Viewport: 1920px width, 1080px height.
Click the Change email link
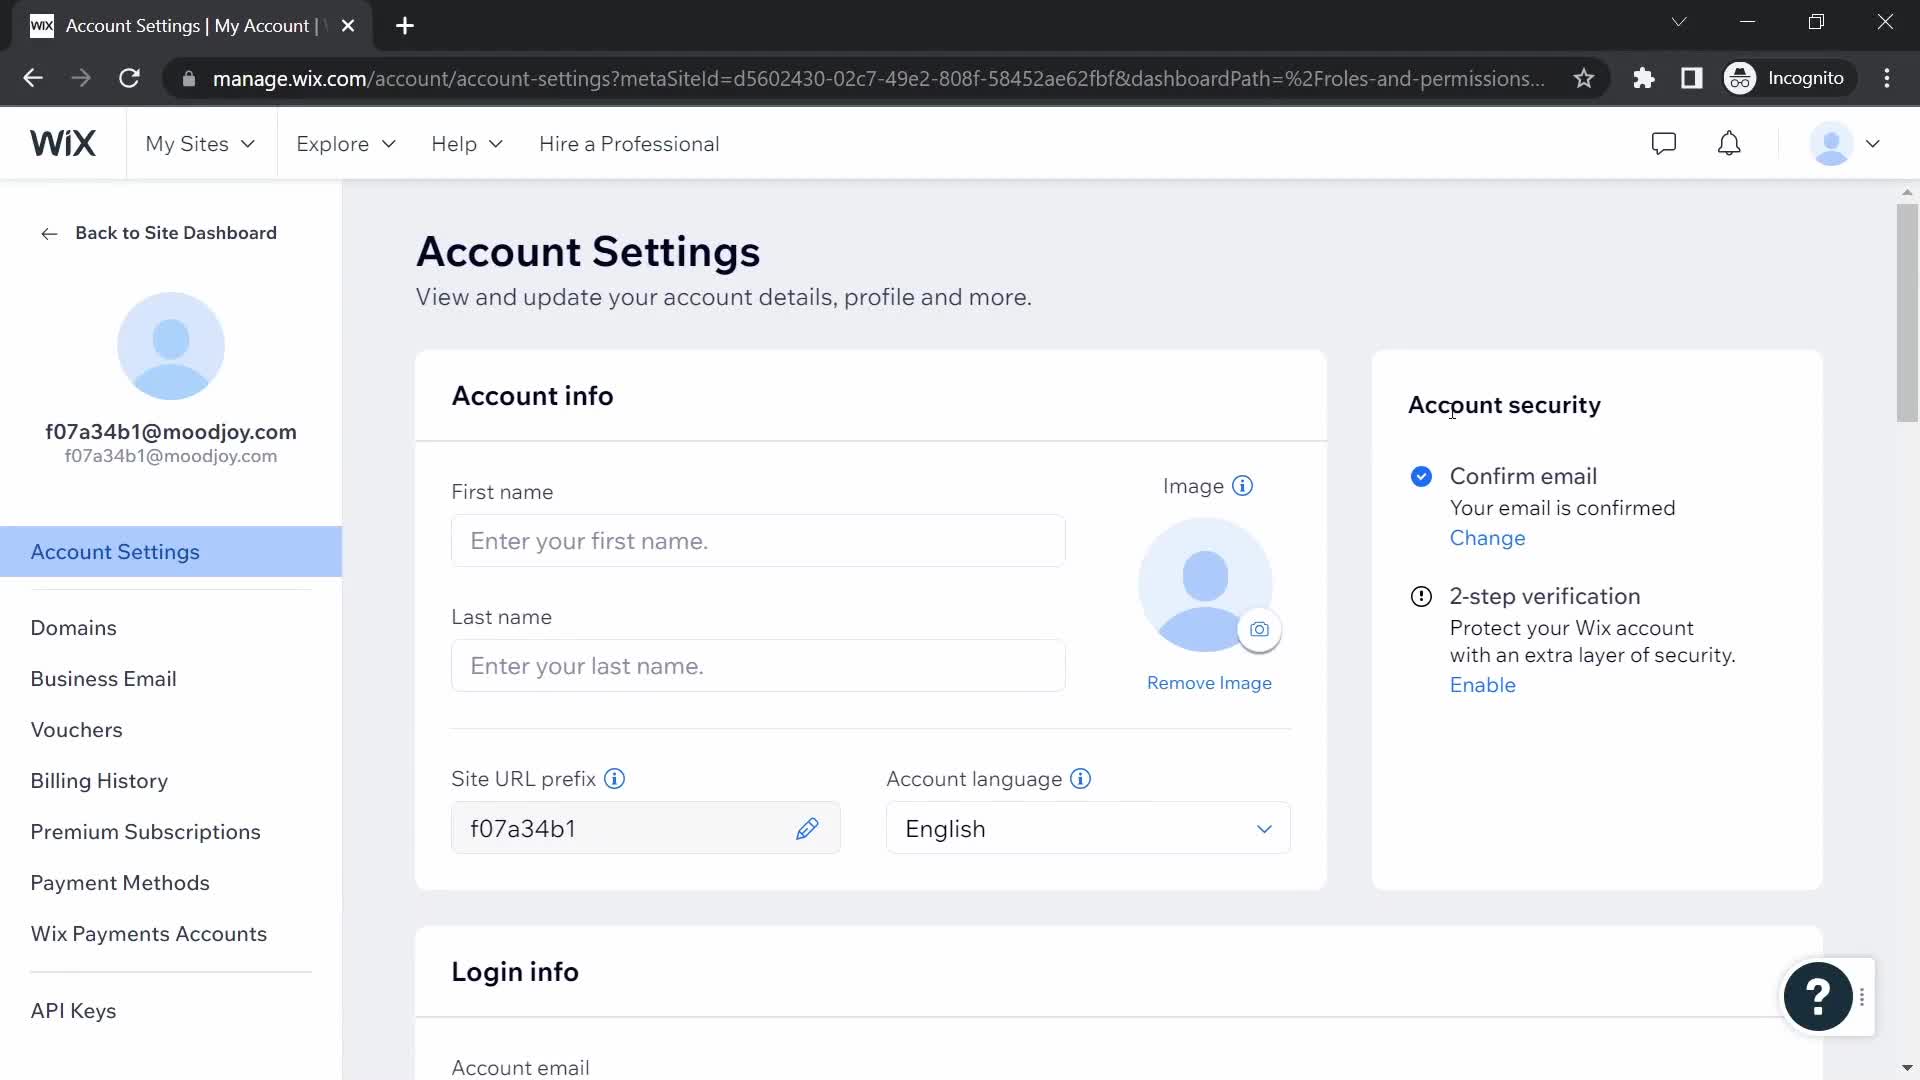pyautogui.click(x=1486, y=537)
